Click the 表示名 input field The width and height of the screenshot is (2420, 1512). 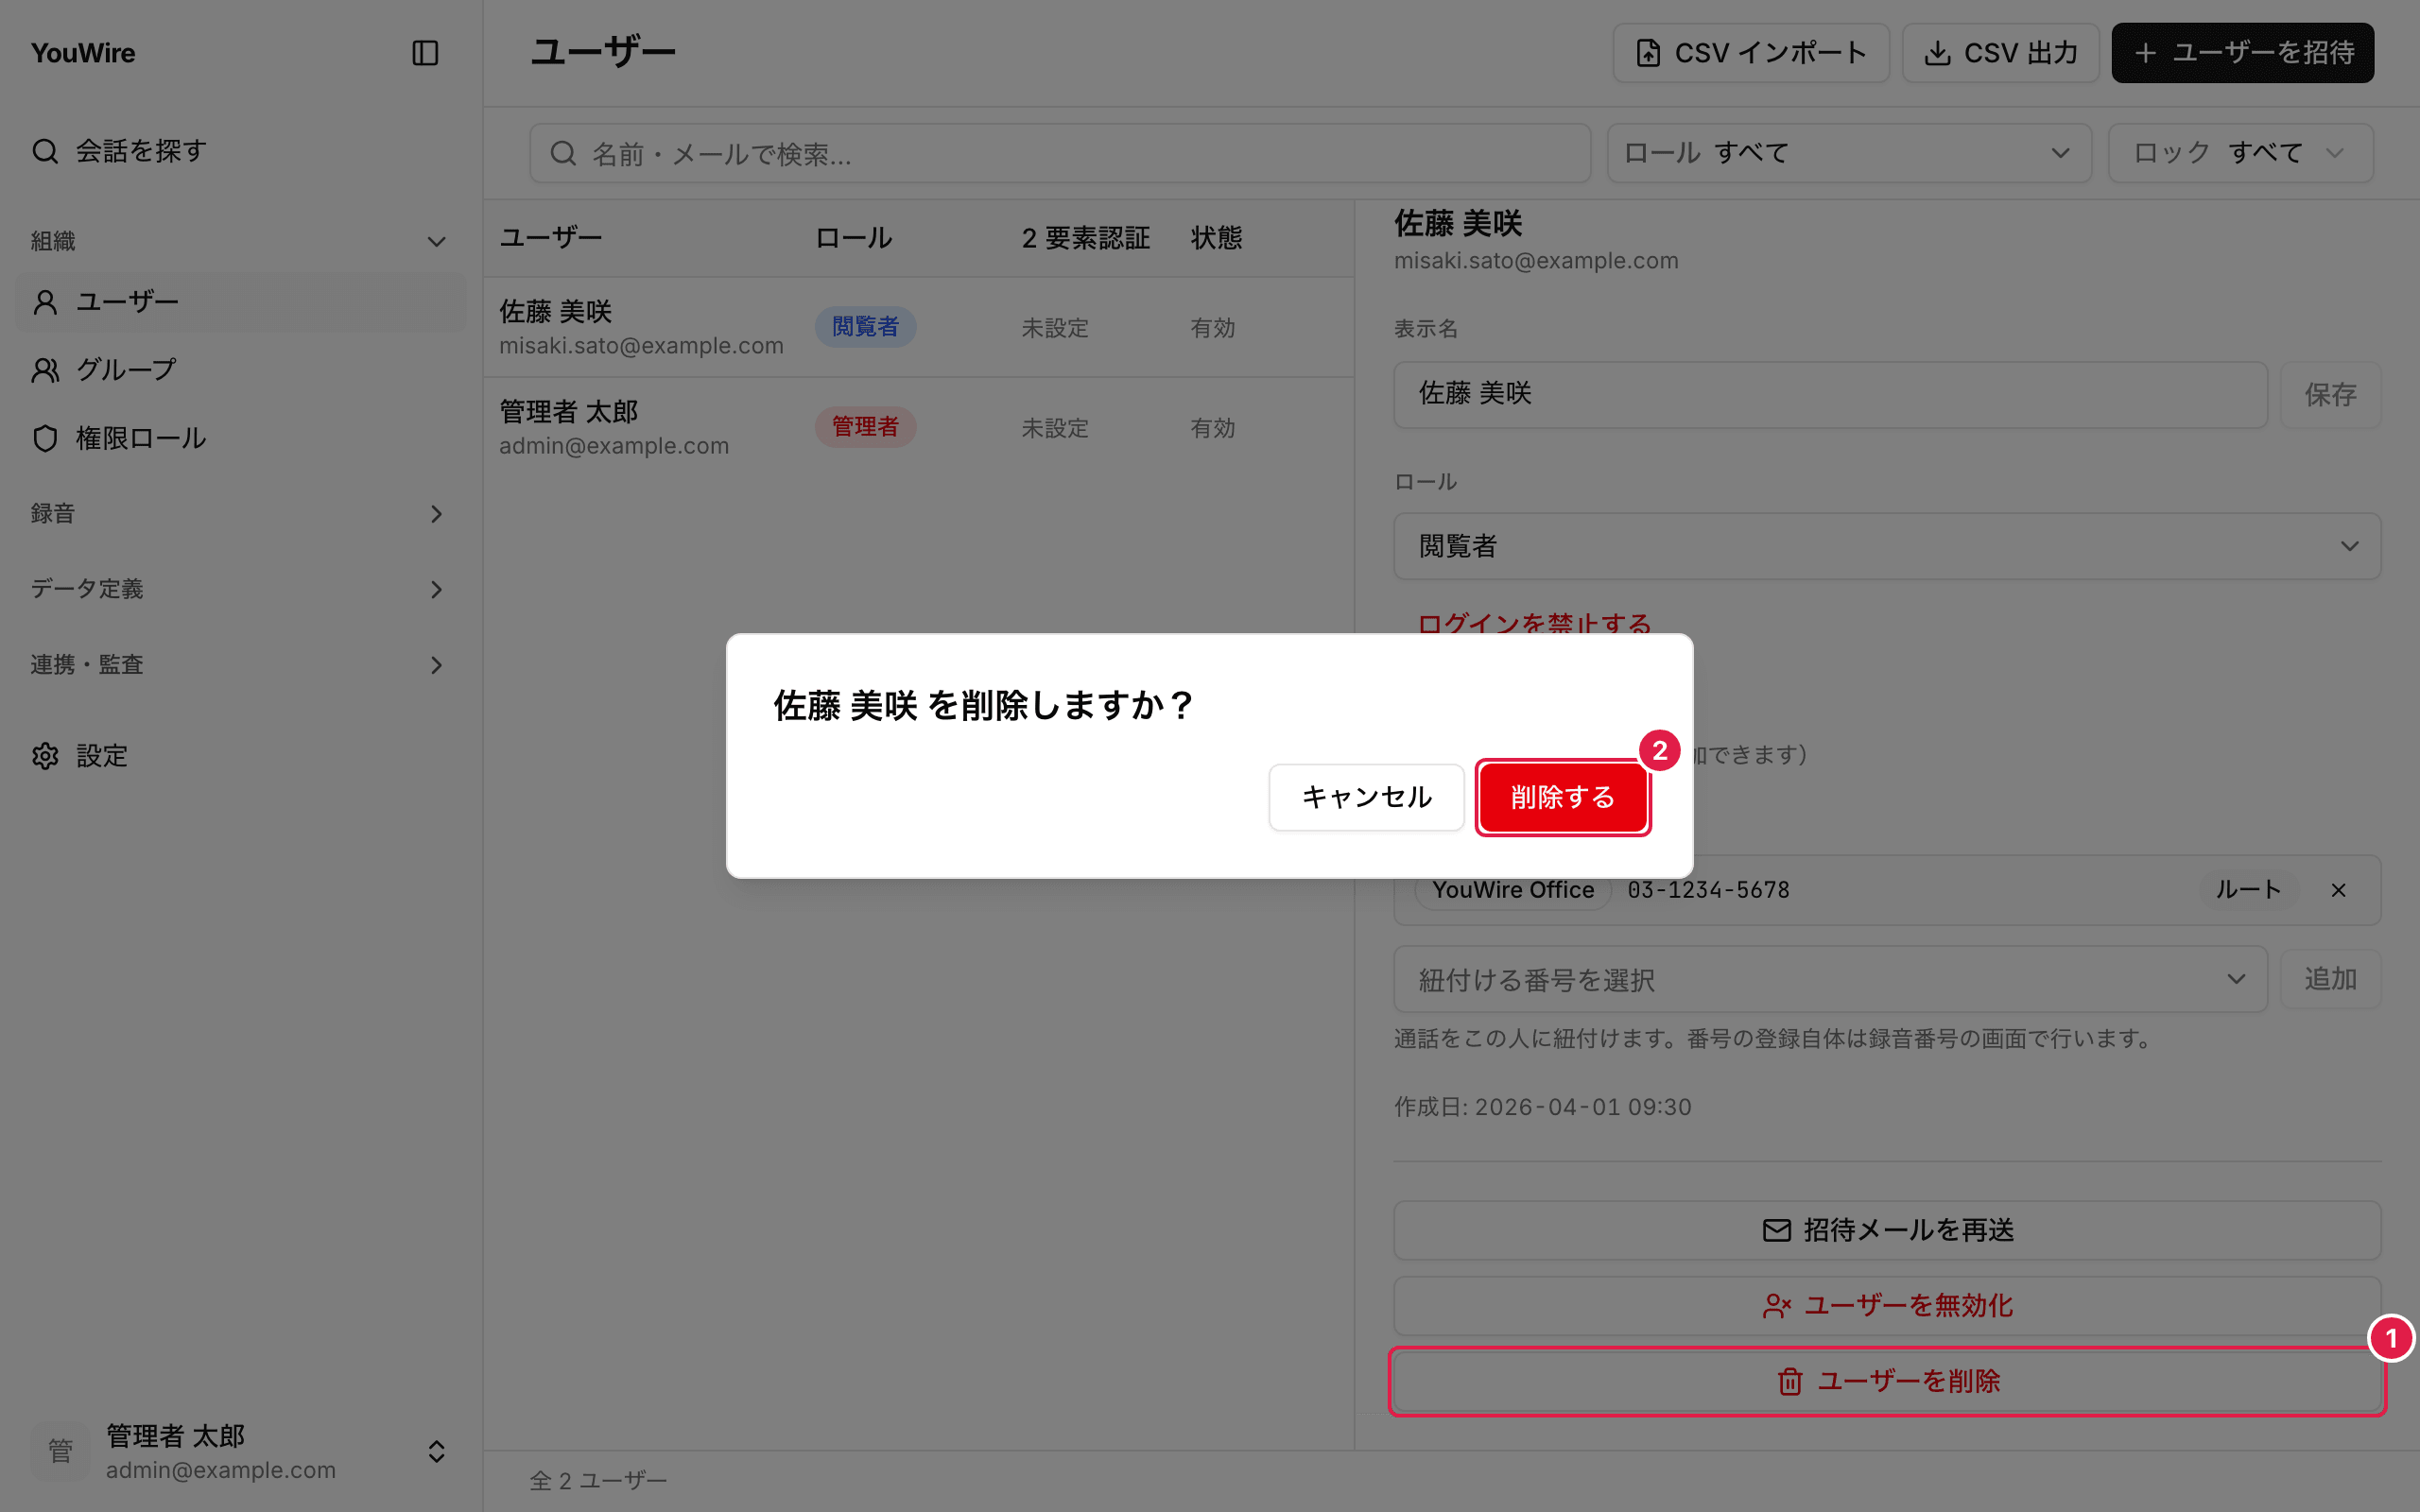coord(1830,395)
